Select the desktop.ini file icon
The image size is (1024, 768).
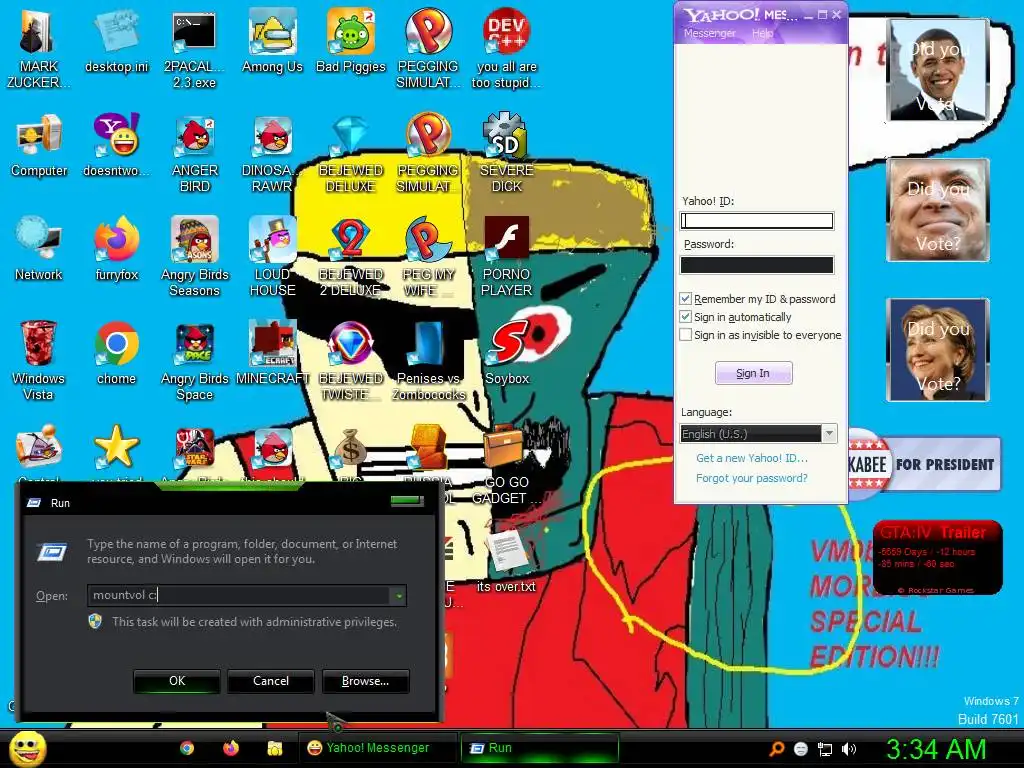point(117,42)
